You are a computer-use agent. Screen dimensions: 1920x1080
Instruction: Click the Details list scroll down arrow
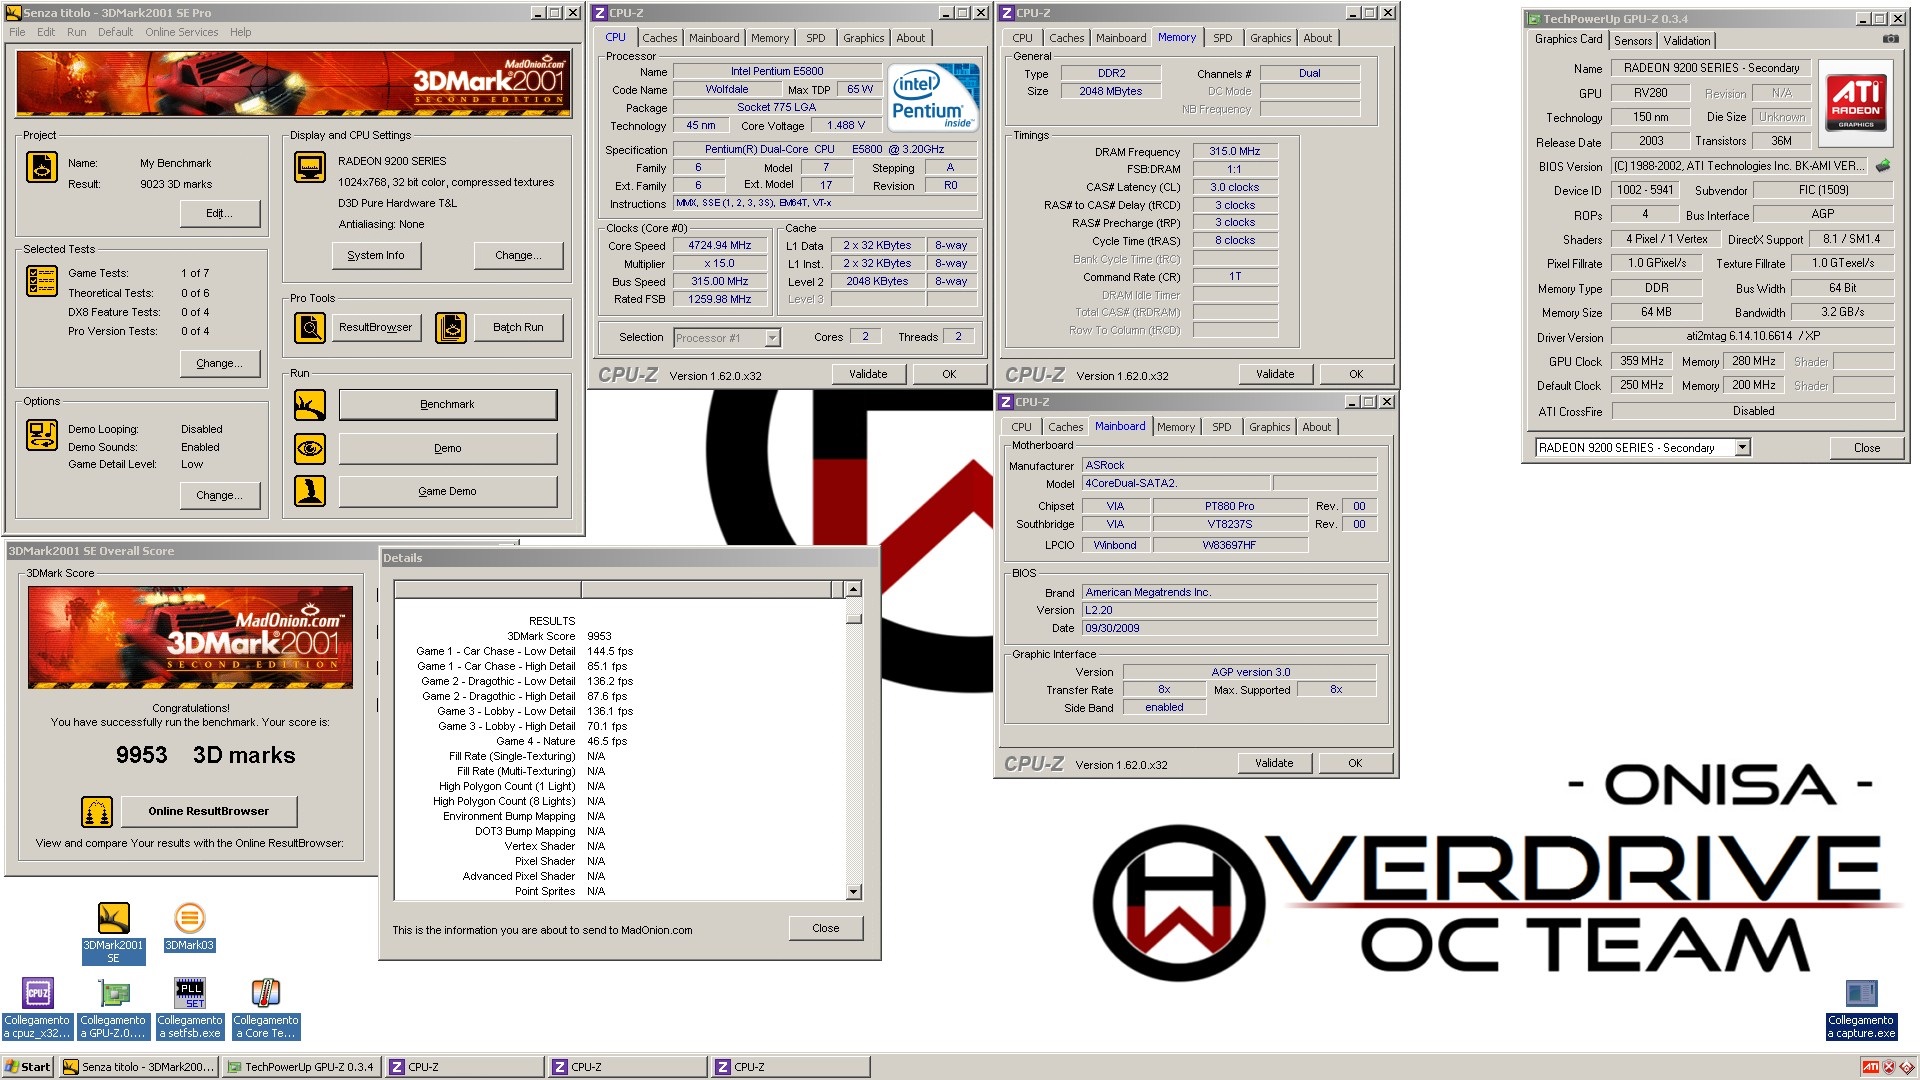(x=853, y=891)
